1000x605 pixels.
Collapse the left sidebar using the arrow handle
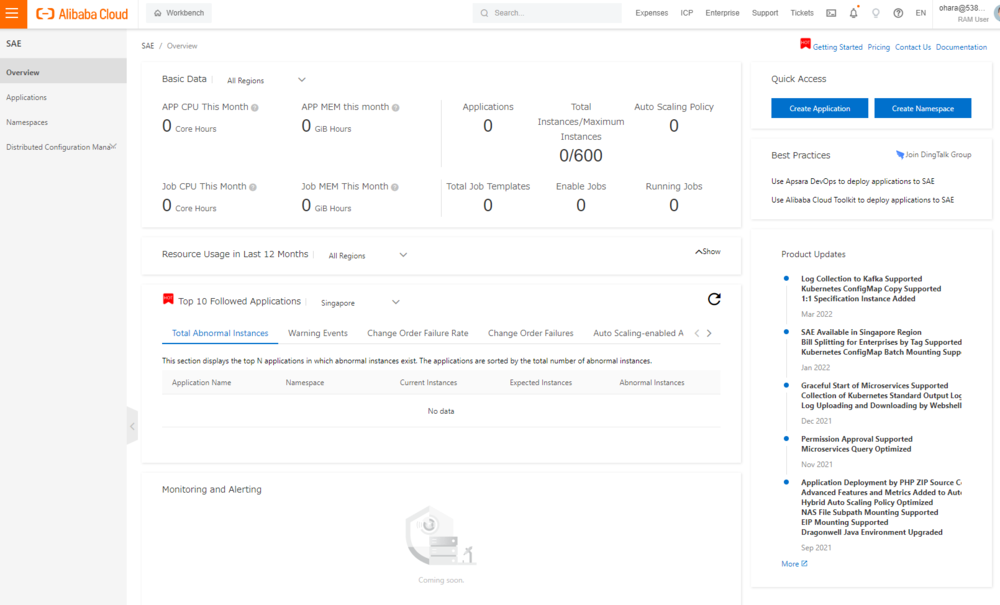[132, 426]
